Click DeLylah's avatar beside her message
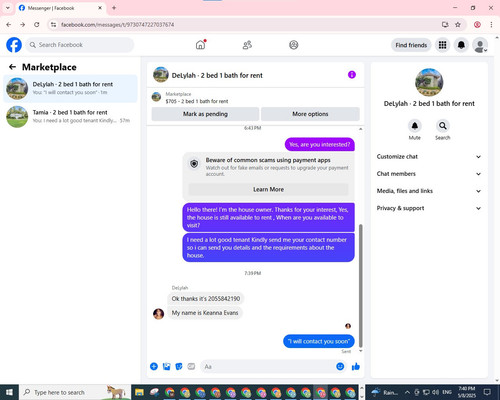 pos(158,314)
